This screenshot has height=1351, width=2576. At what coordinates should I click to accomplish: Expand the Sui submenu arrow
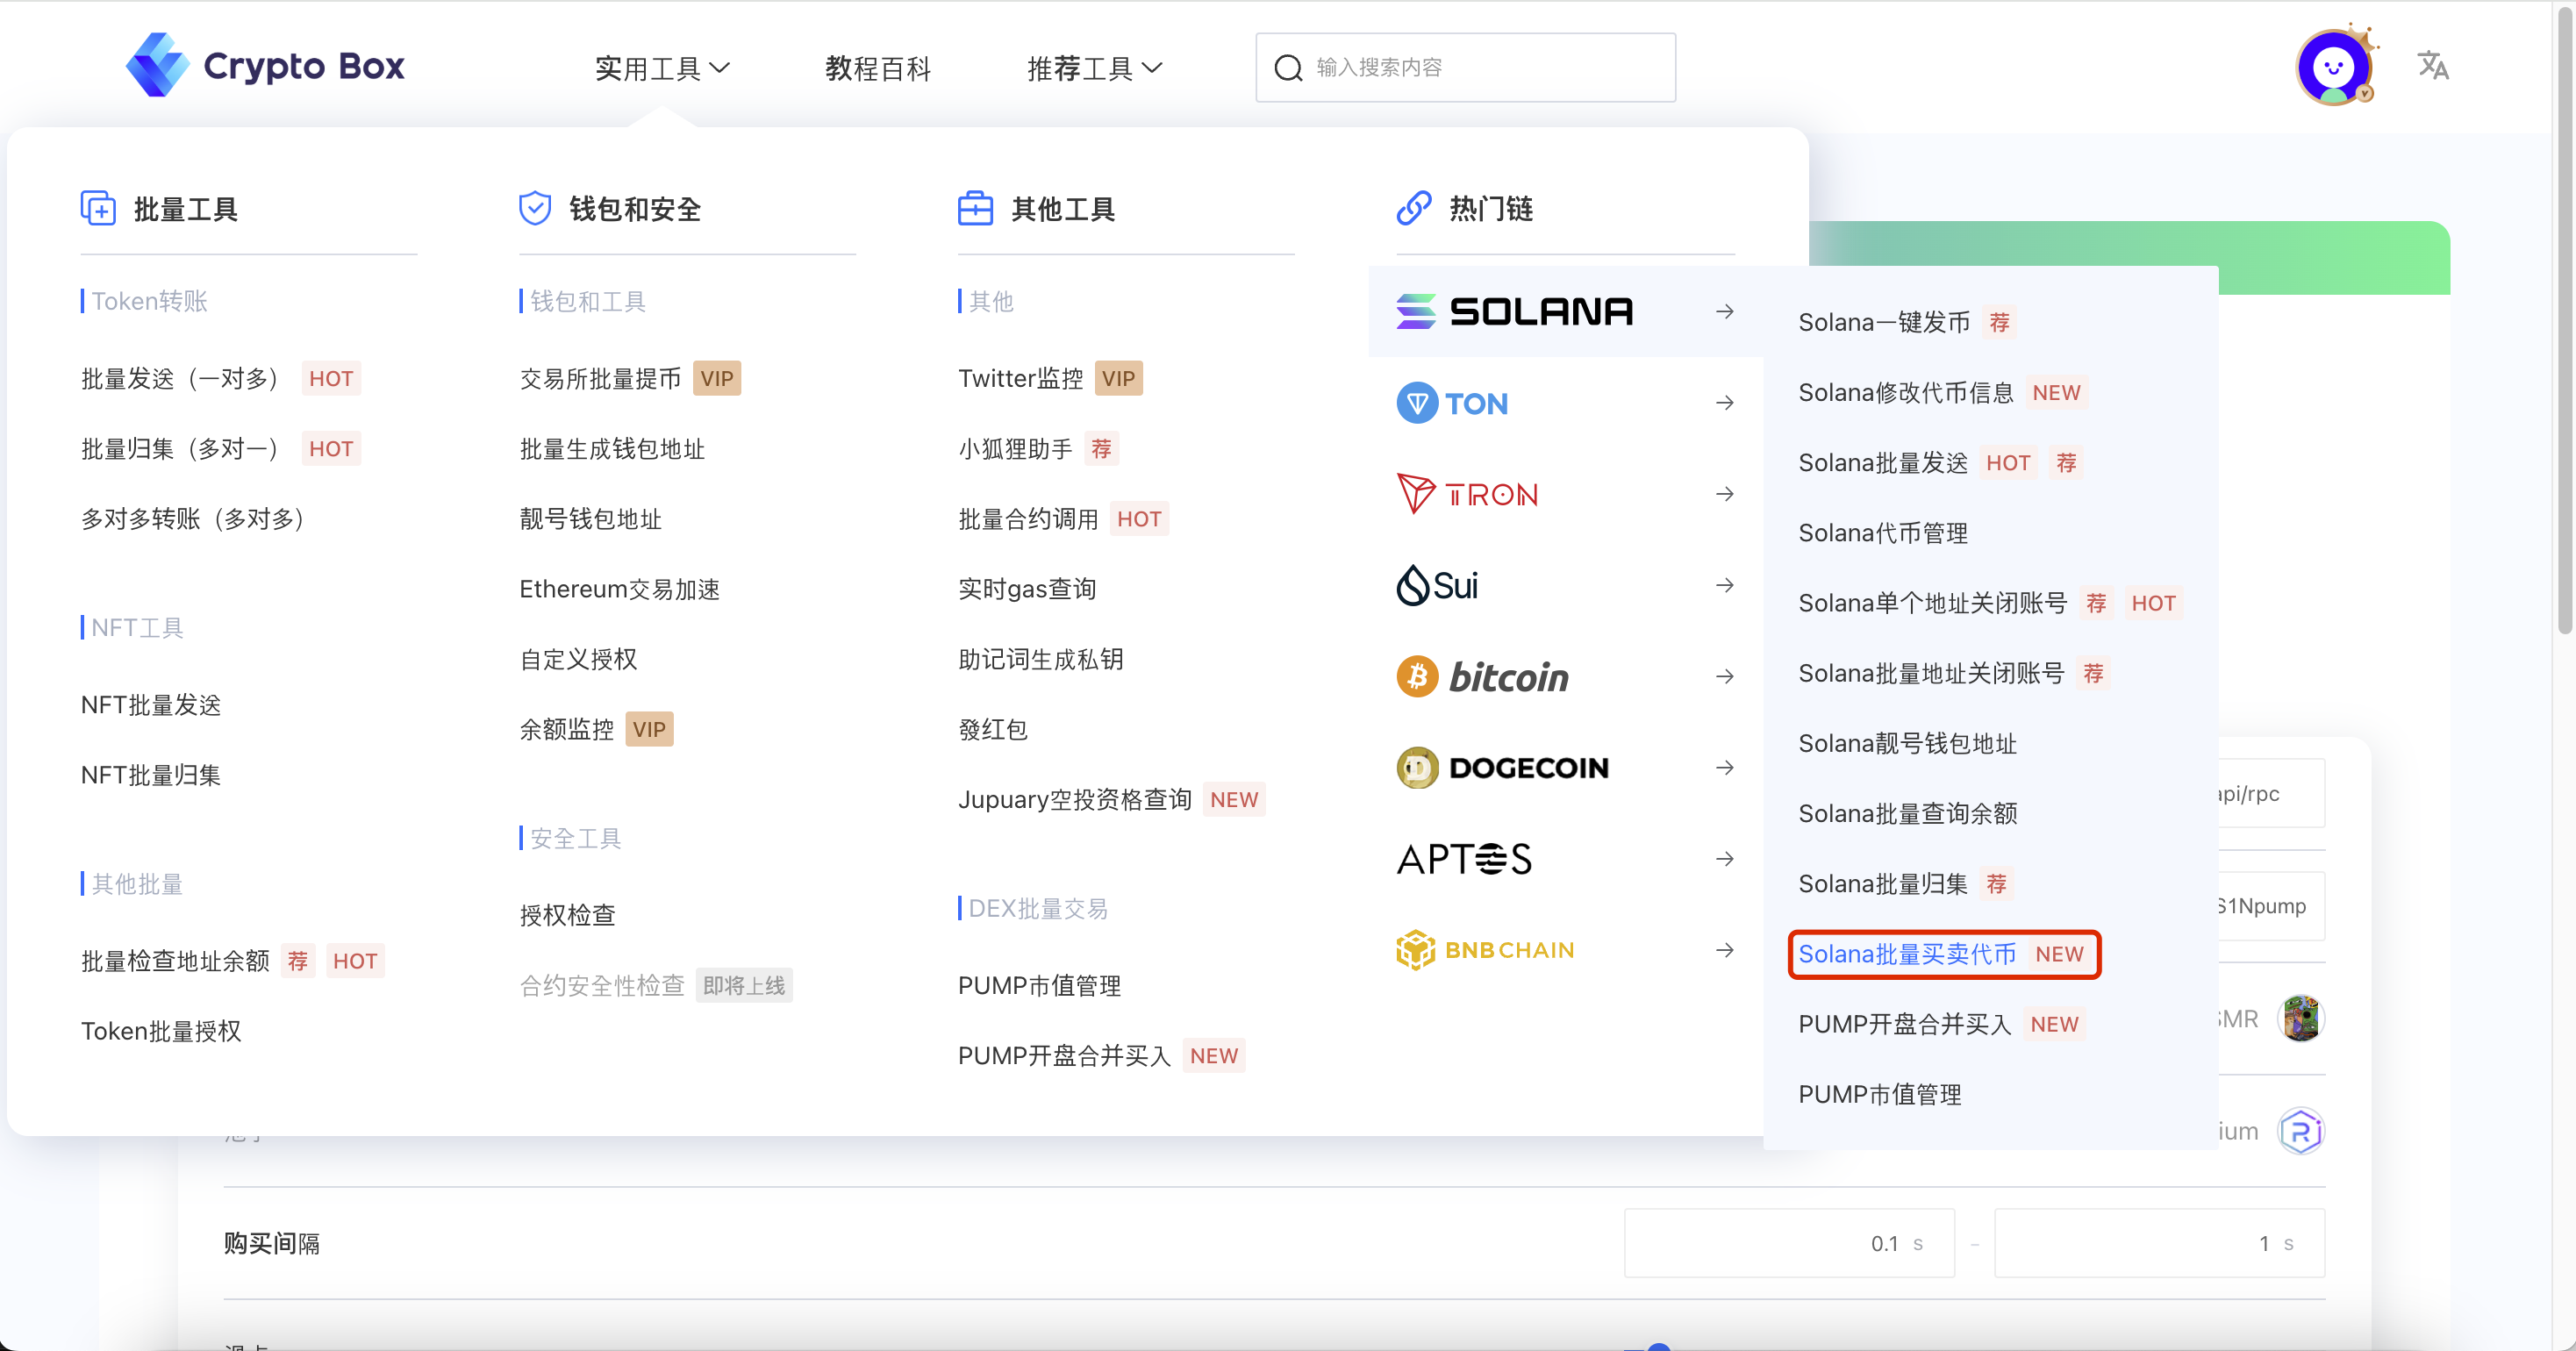1725,585
